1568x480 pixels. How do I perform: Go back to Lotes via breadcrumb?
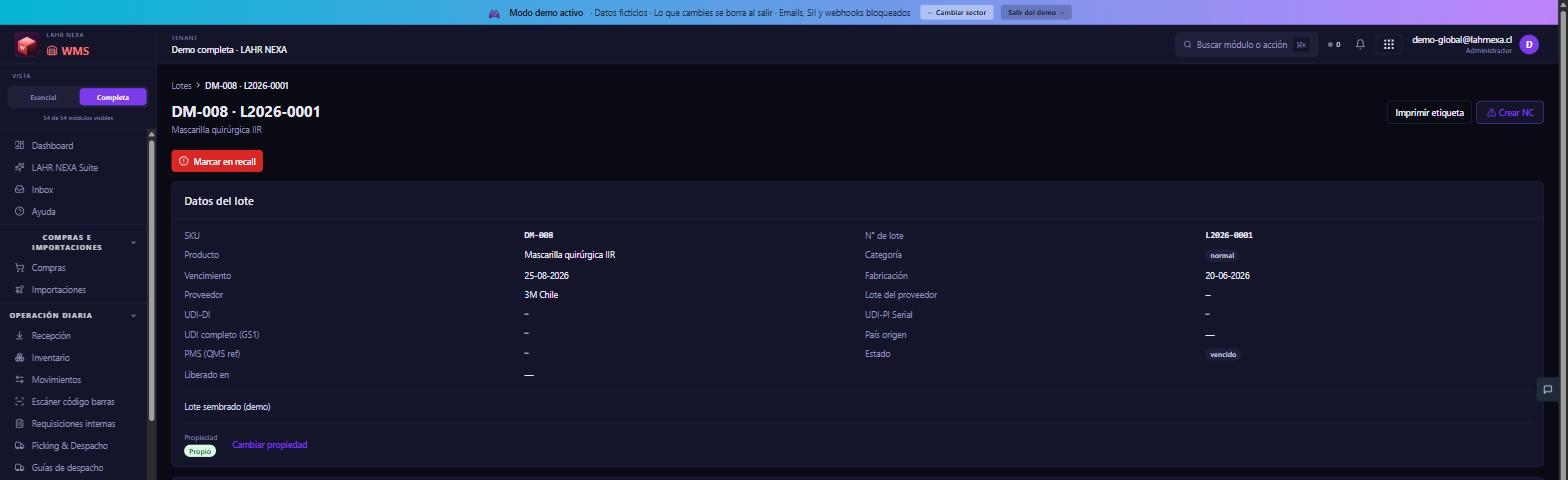point(181,86)
